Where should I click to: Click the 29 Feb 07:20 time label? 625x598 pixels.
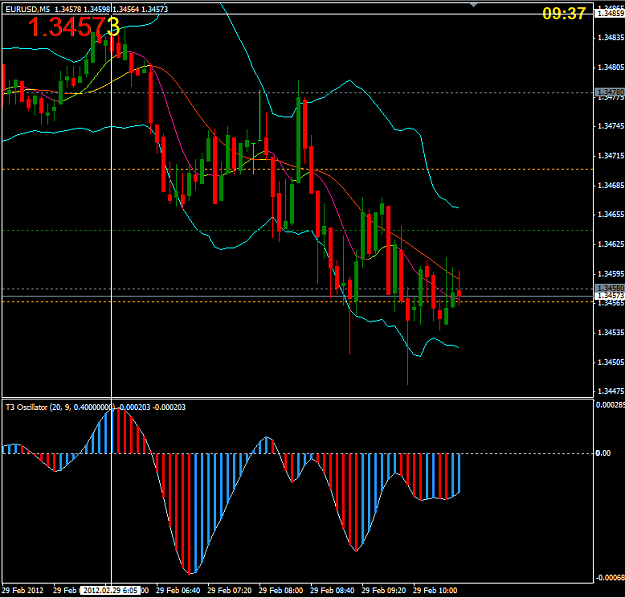(x=229, y=590)
